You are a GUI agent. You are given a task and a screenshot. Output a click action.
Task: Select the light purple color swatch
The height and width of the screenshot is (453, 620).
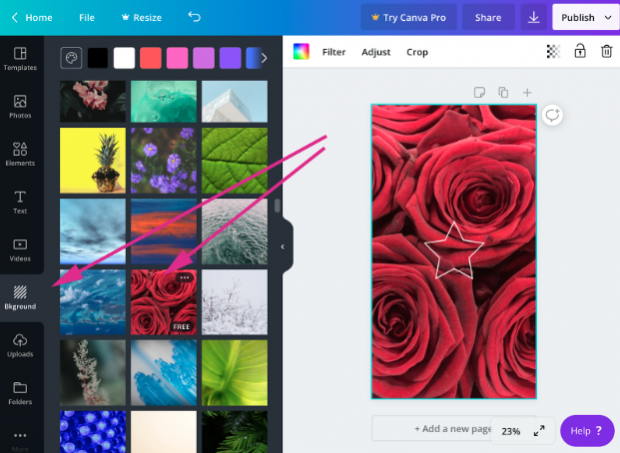point(204,58)
